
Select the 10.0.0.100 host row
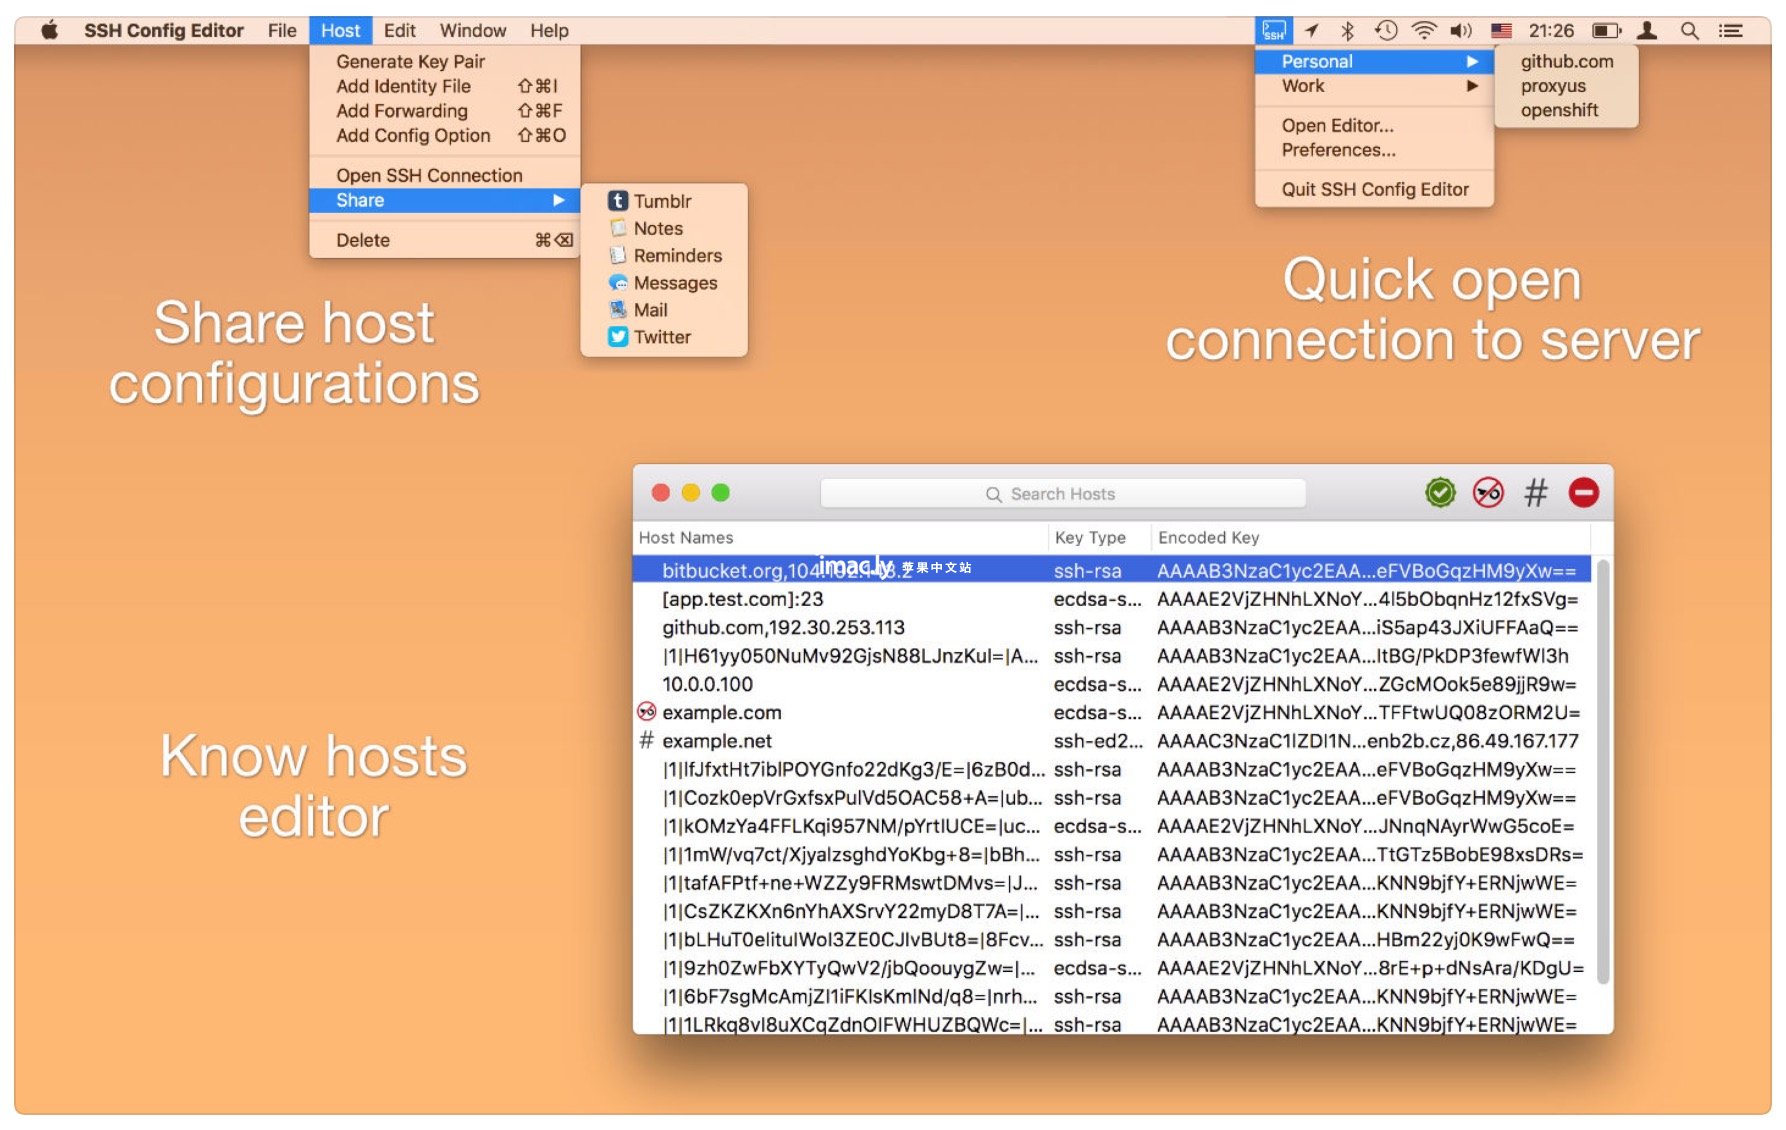[1112, 684]
